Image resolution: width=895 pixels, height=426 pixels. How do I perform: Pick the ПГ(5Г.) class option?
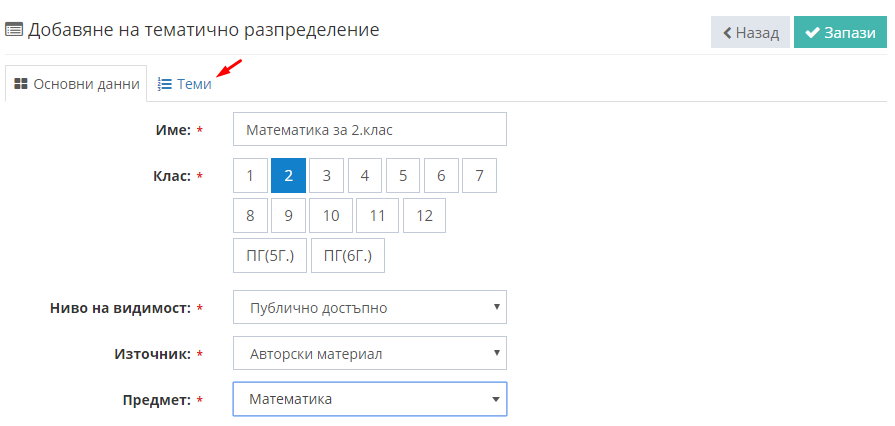click(x=270, y=256)
